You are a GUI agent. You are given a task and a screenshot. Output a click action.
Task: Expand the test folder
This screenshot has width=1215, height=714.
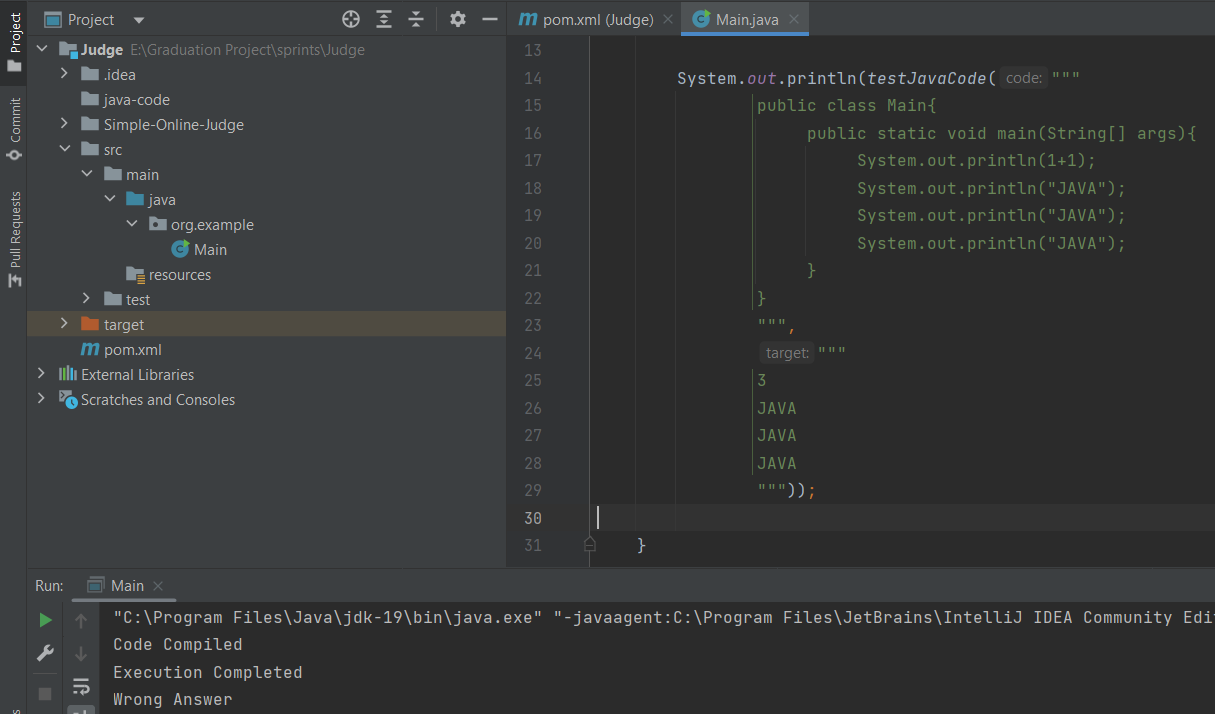point(87,299)
